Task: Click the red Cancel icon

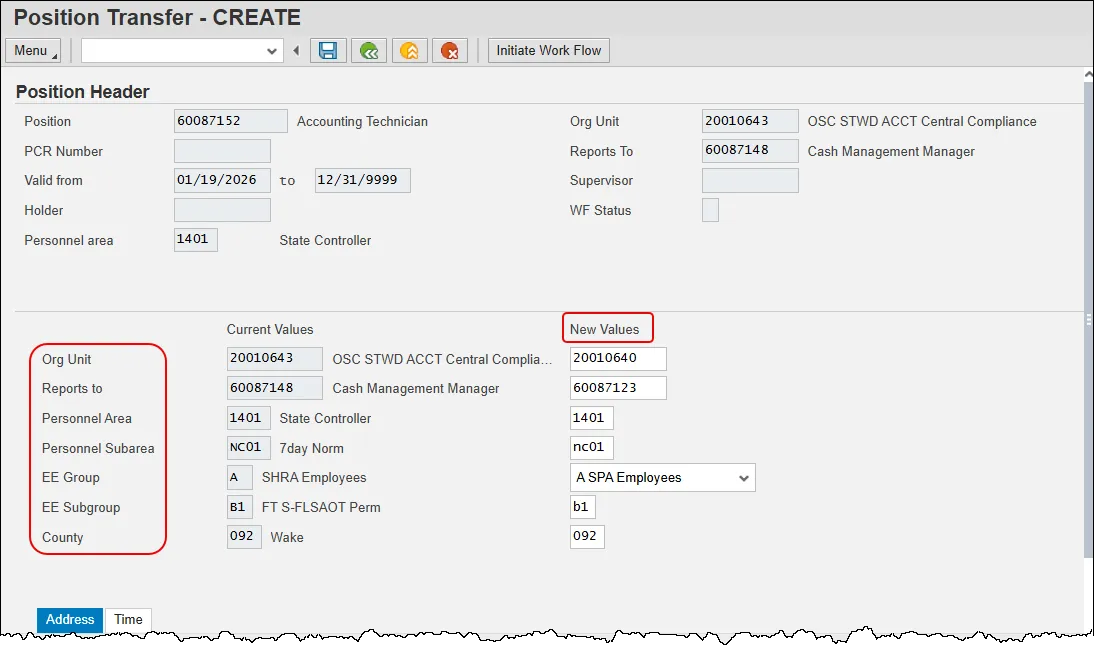Action: [x=450, y=51]
